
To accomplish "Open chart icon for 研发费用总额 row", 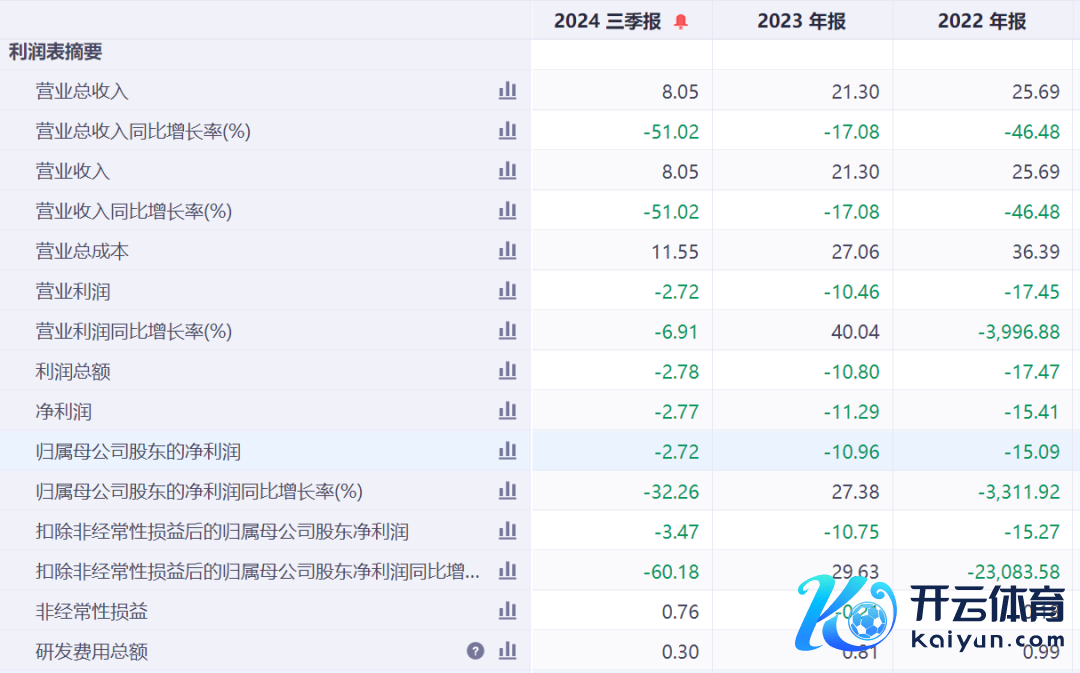I will point(508,651).
